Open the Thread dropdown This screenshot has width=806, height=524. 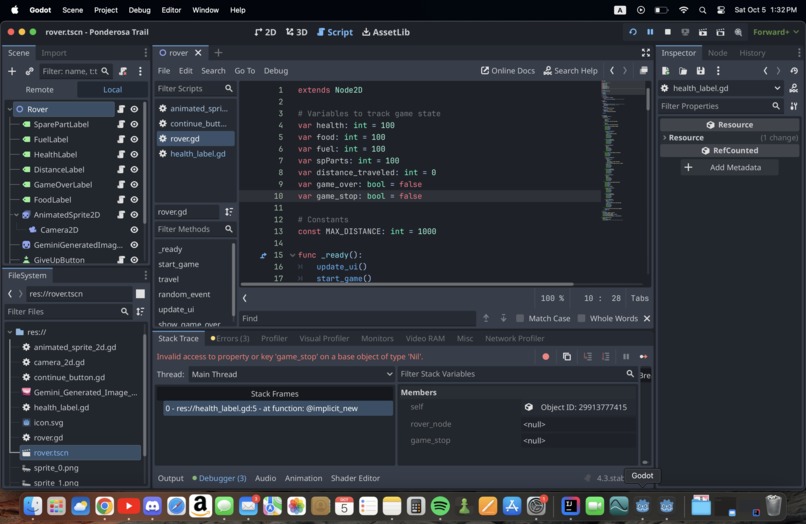coord(291,374)
